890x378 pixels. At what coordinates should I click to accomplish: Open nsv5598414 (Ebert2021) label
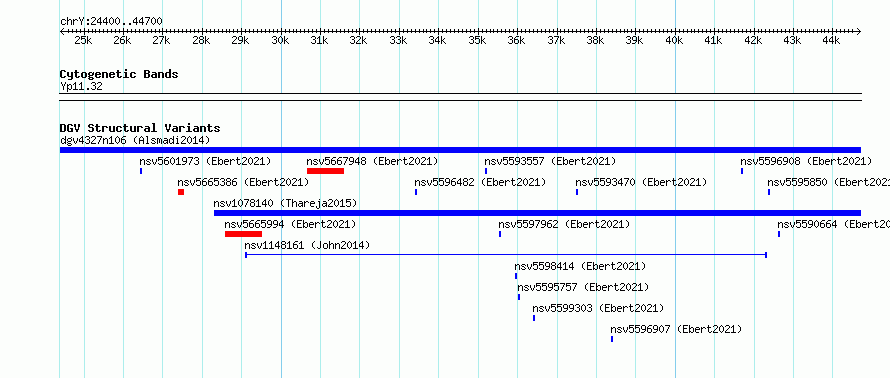pyautogui.click(x=580, y=266)
